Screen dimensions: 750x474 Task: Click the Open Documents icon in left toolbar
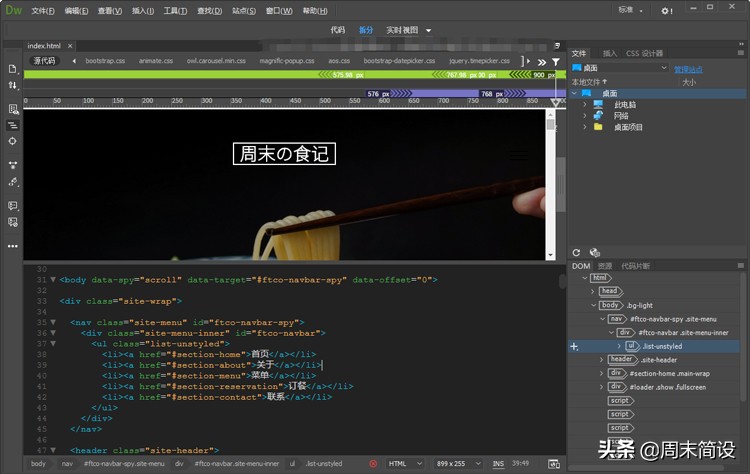pyautogui.click(x=13, y=68)
